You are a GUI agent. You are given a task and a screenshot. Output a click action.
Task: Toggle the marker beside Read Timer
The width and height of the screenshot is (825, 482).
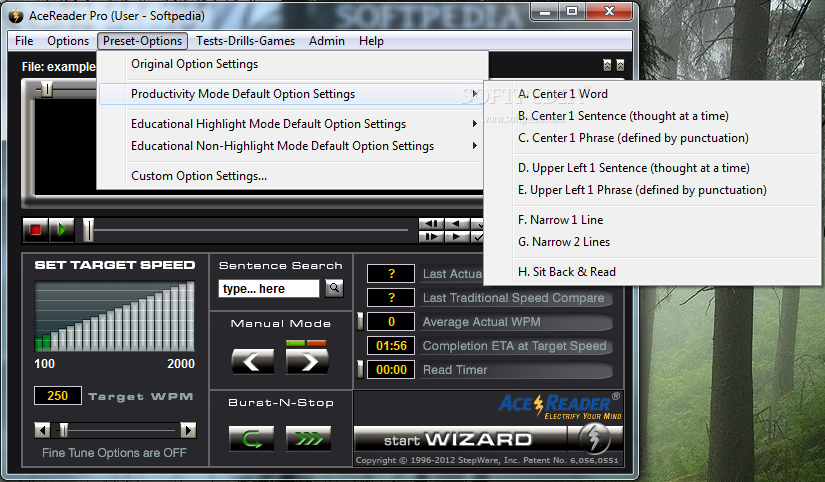coord(360,369)
